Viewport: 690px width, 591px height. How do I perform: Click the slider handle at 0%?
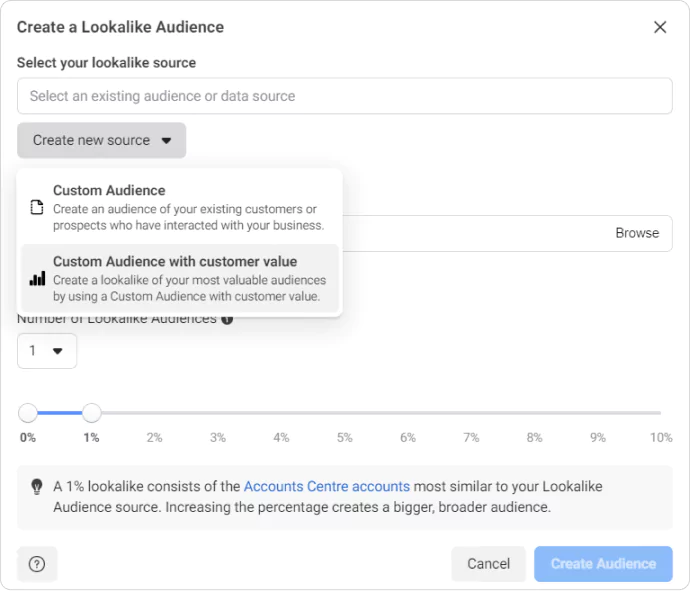pos(28,412)
